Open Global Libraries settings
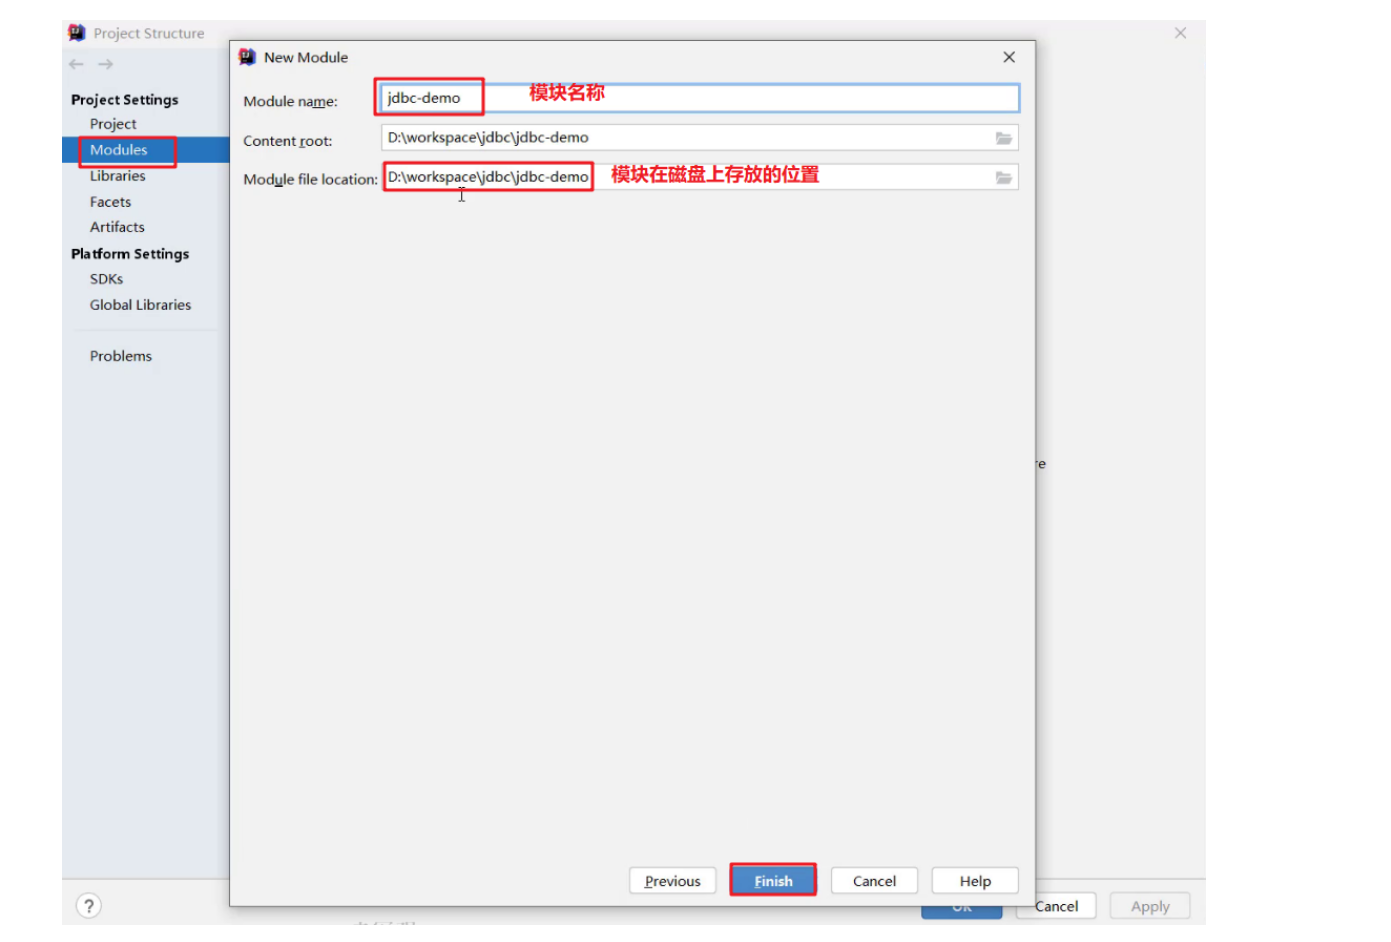This screenshot has height=942, width=1391. click(x=140, y=304)
